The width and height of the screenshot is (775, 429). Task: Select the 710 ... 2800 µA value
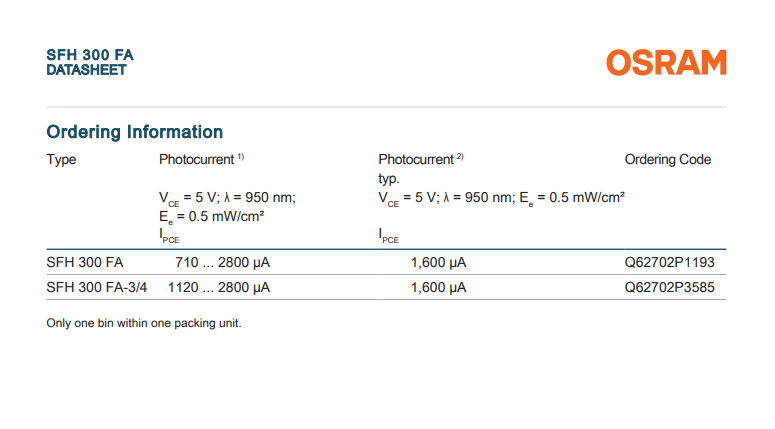tap(222, 262)
